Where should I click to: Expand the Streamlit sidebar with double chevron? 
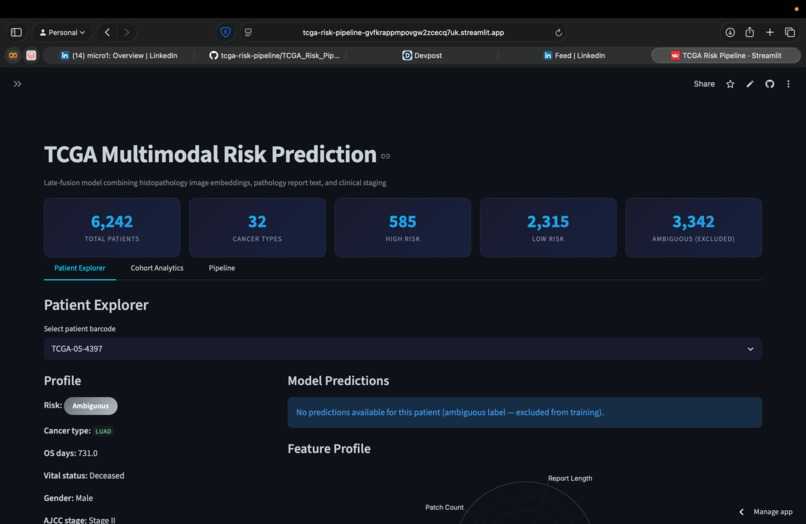tap(17, 84)
